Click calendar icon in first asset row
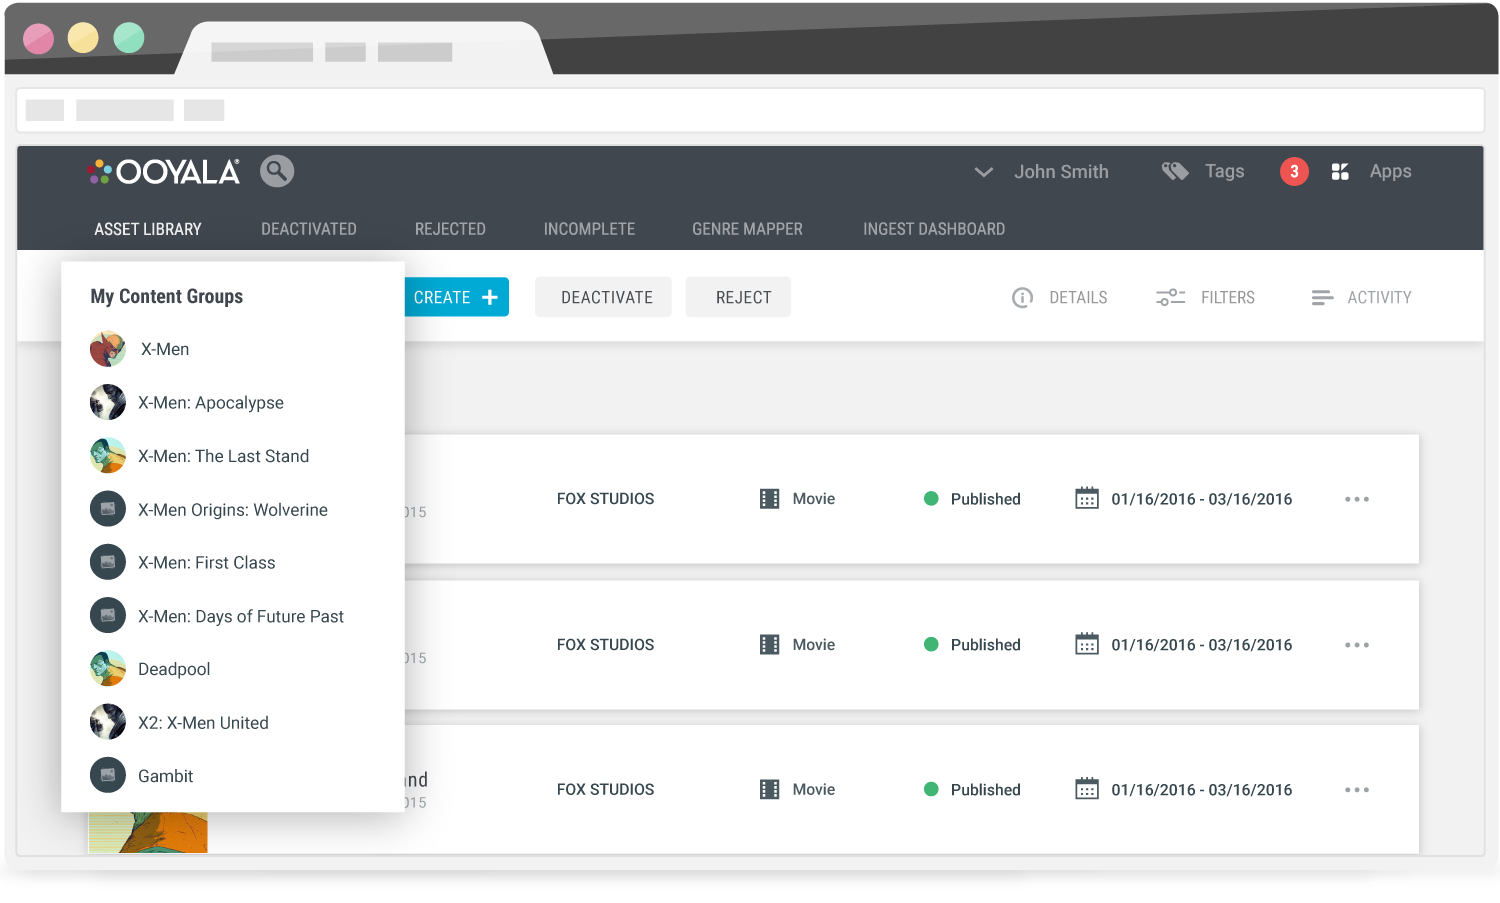1500x903 pixels. coord(1087,498)
